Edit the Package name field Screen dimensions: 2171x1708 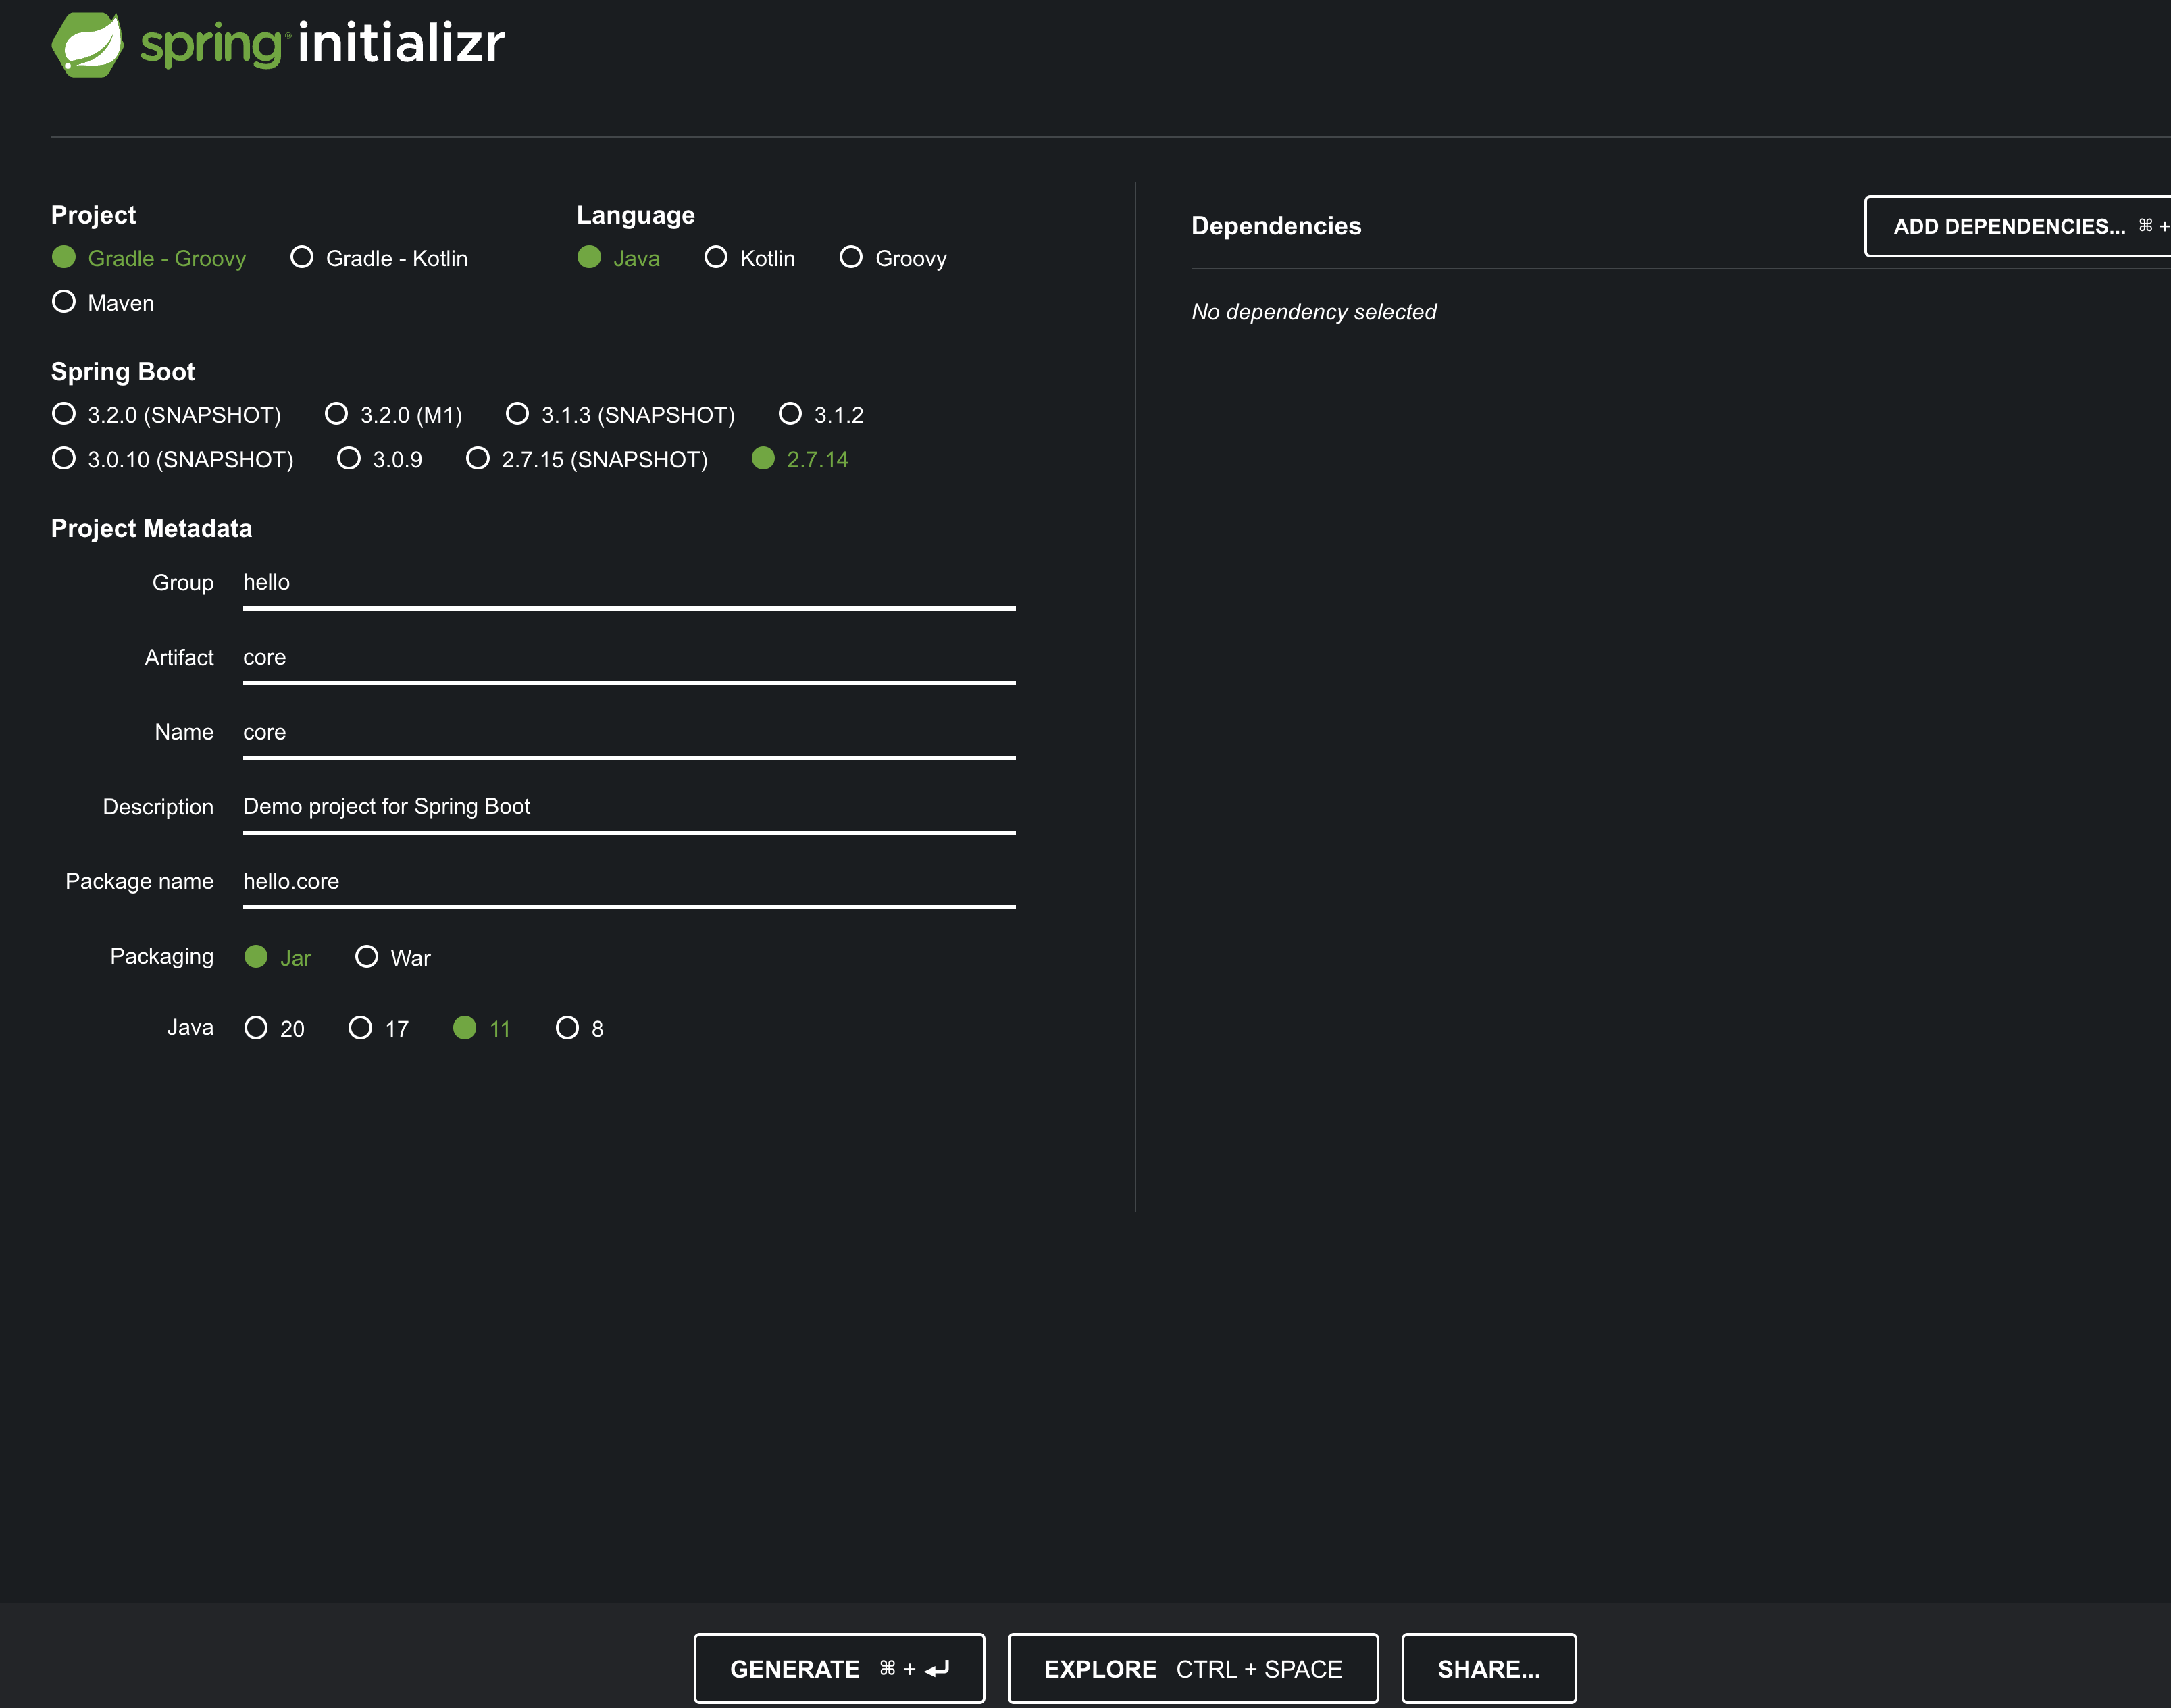point(629,883)
